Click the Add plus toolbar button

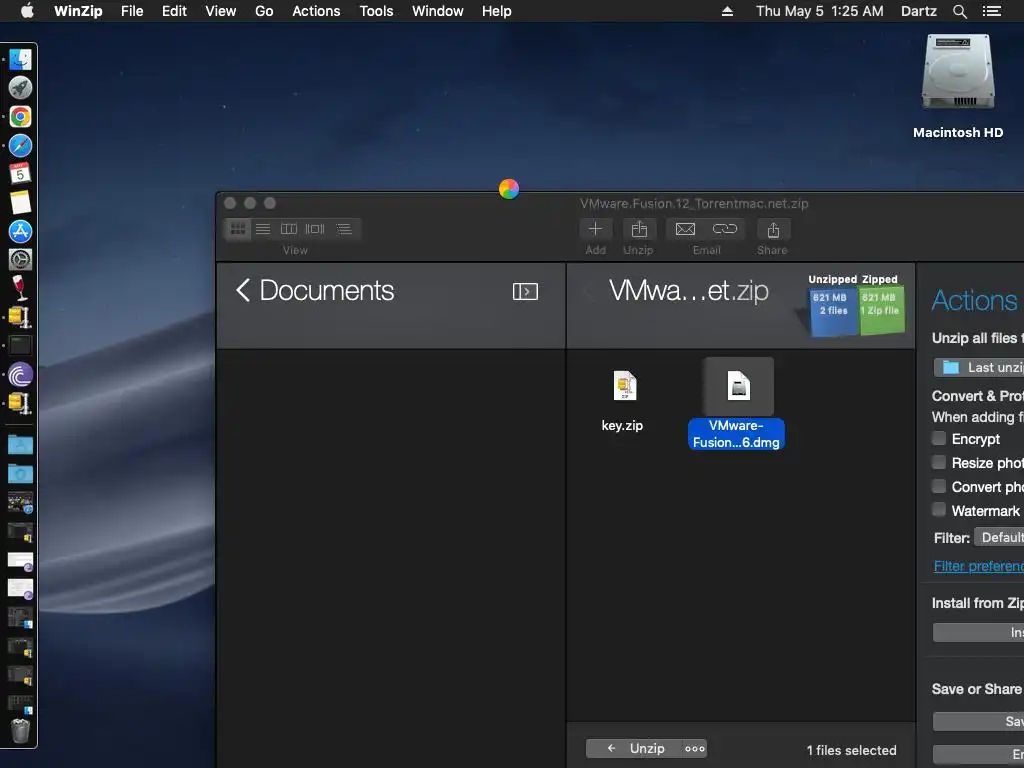click(x=596, y=229)
